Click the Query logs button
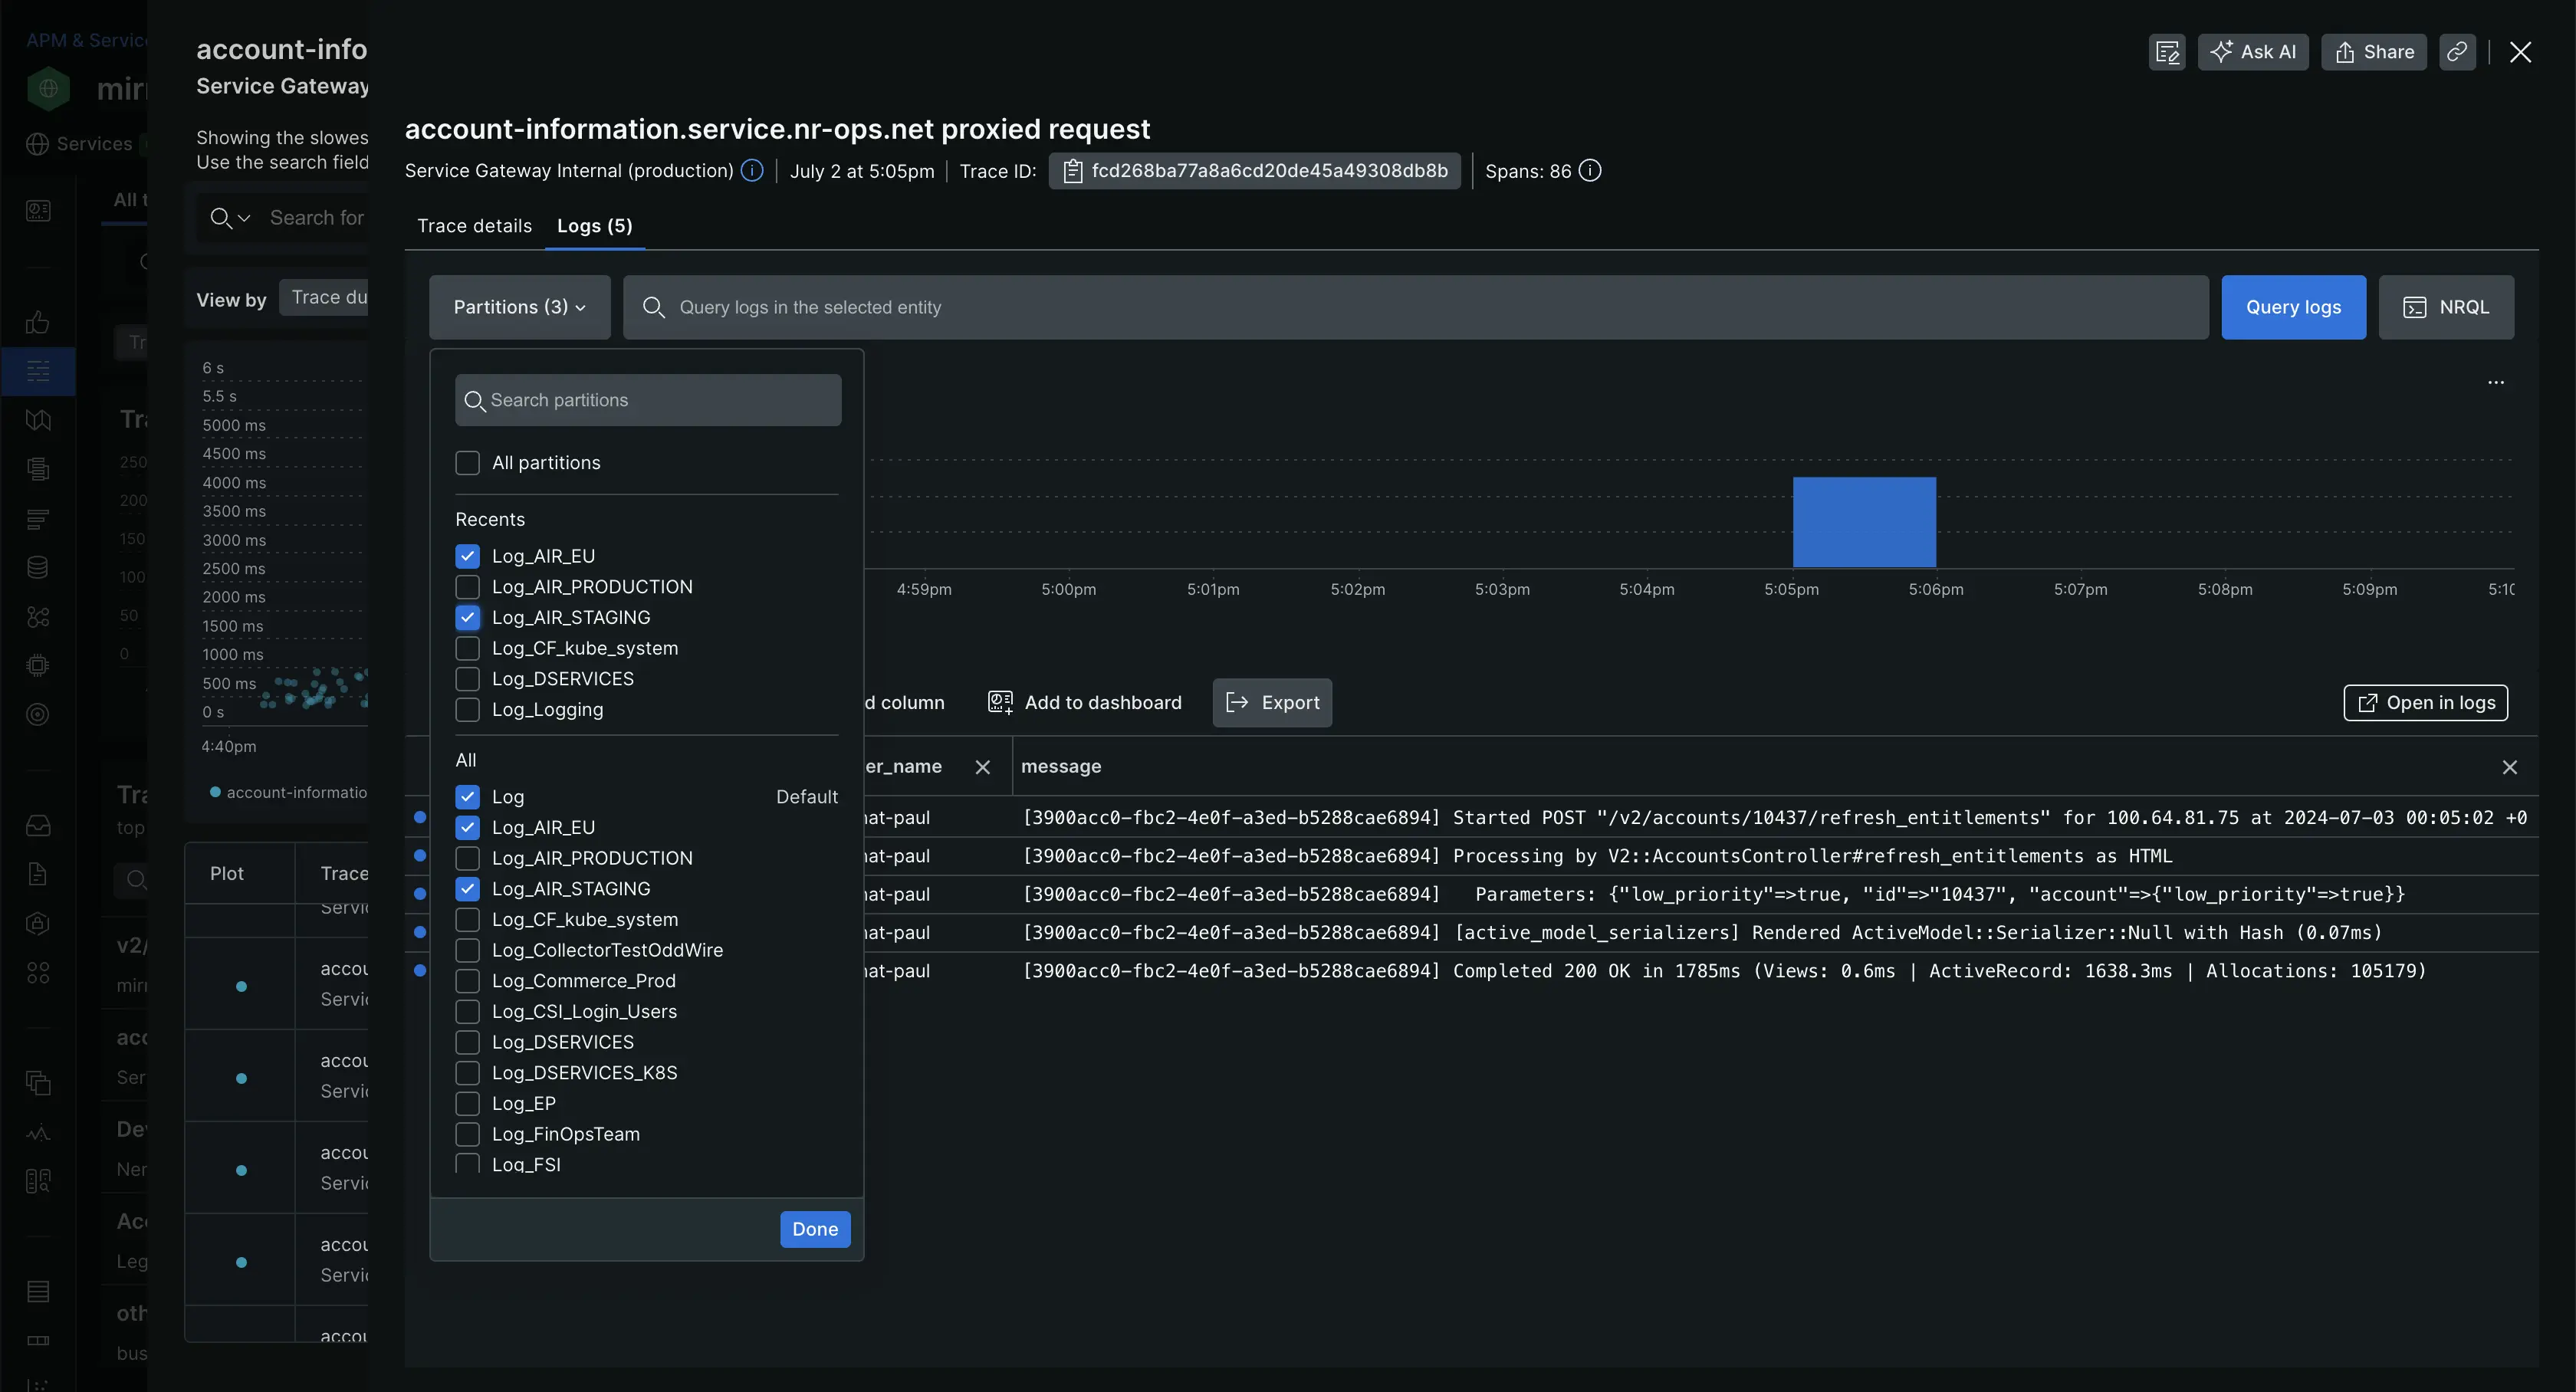2576x1392 pixels. click(2293, 307)
